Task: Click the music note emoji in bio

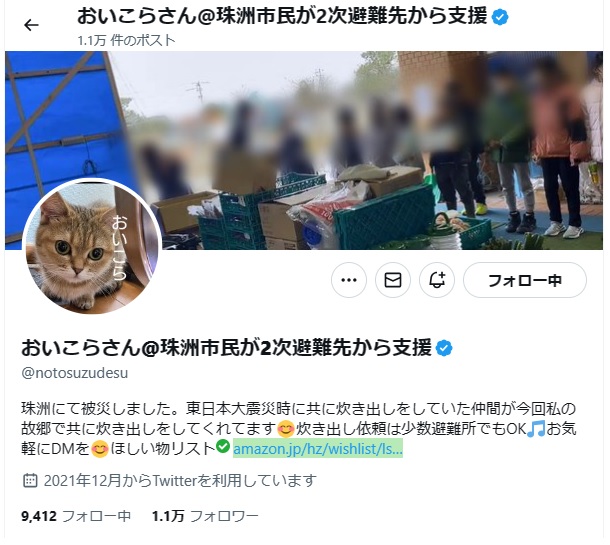Action: (x=536, y=429)
